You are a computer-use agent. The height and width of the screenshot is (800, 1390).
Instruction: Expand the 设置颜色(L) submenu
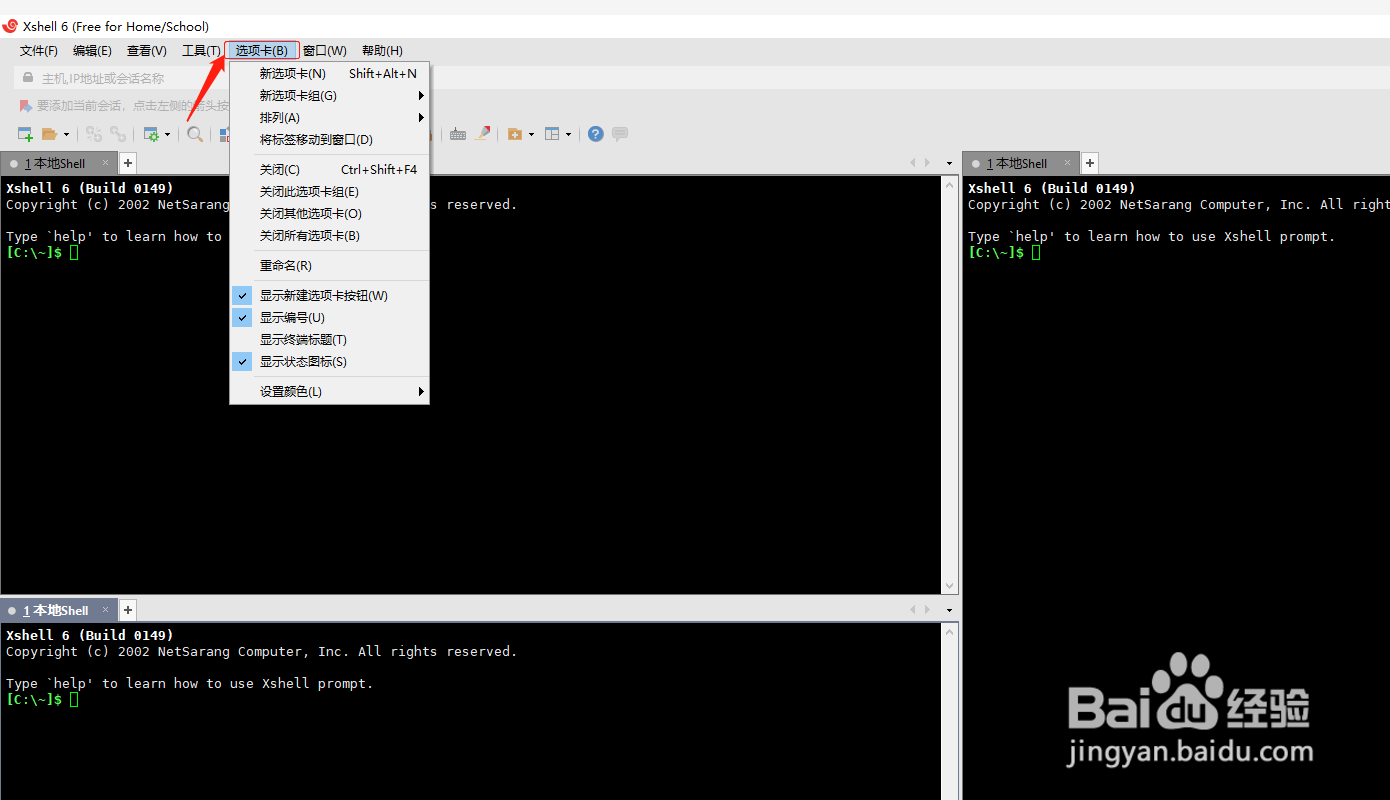330,392
